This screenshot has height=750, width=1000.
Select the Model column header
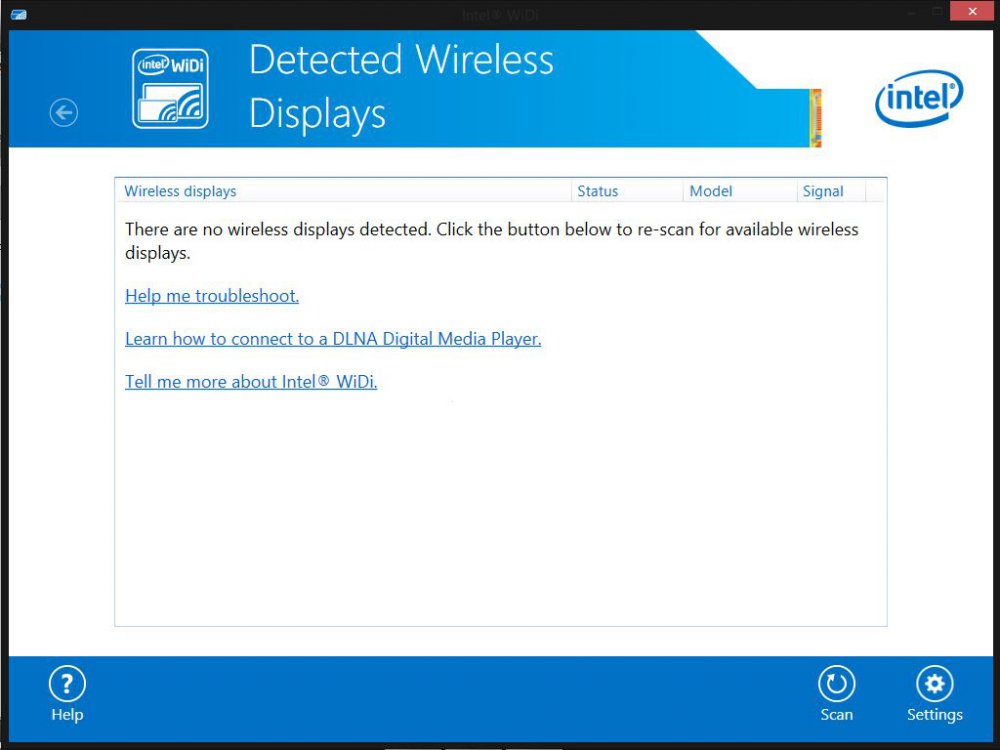[x=711, y=191]
